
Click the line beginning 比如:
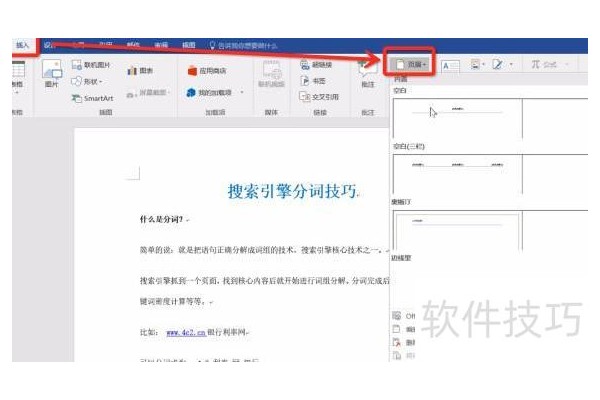pos(194,332)
